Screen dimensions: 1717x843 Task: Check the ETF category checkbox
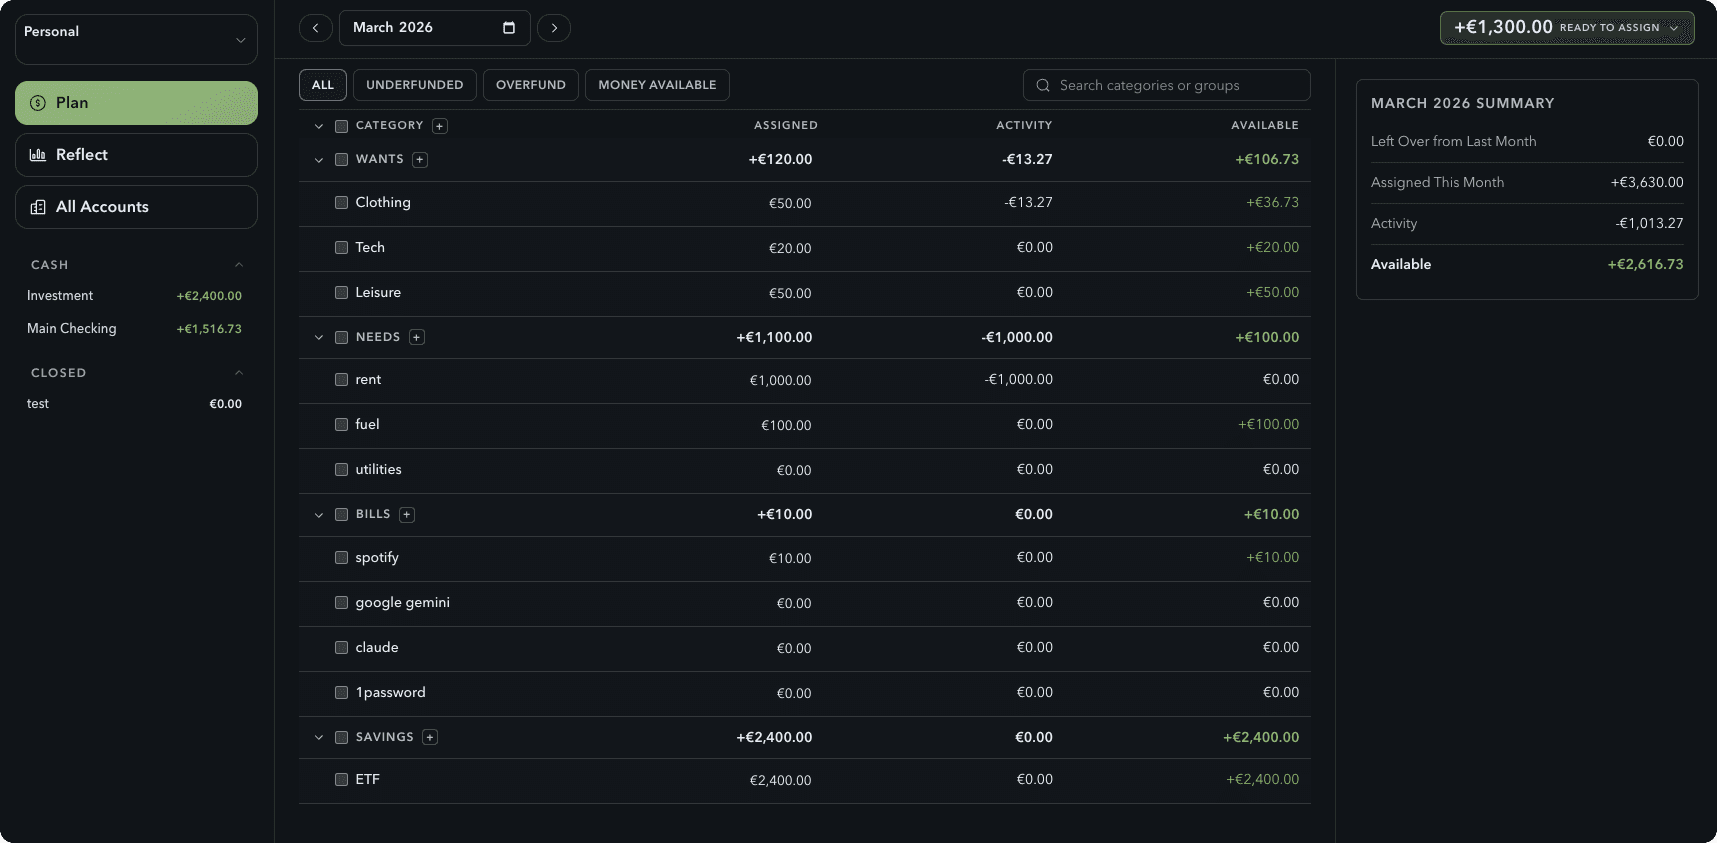[x=341, y=779]
